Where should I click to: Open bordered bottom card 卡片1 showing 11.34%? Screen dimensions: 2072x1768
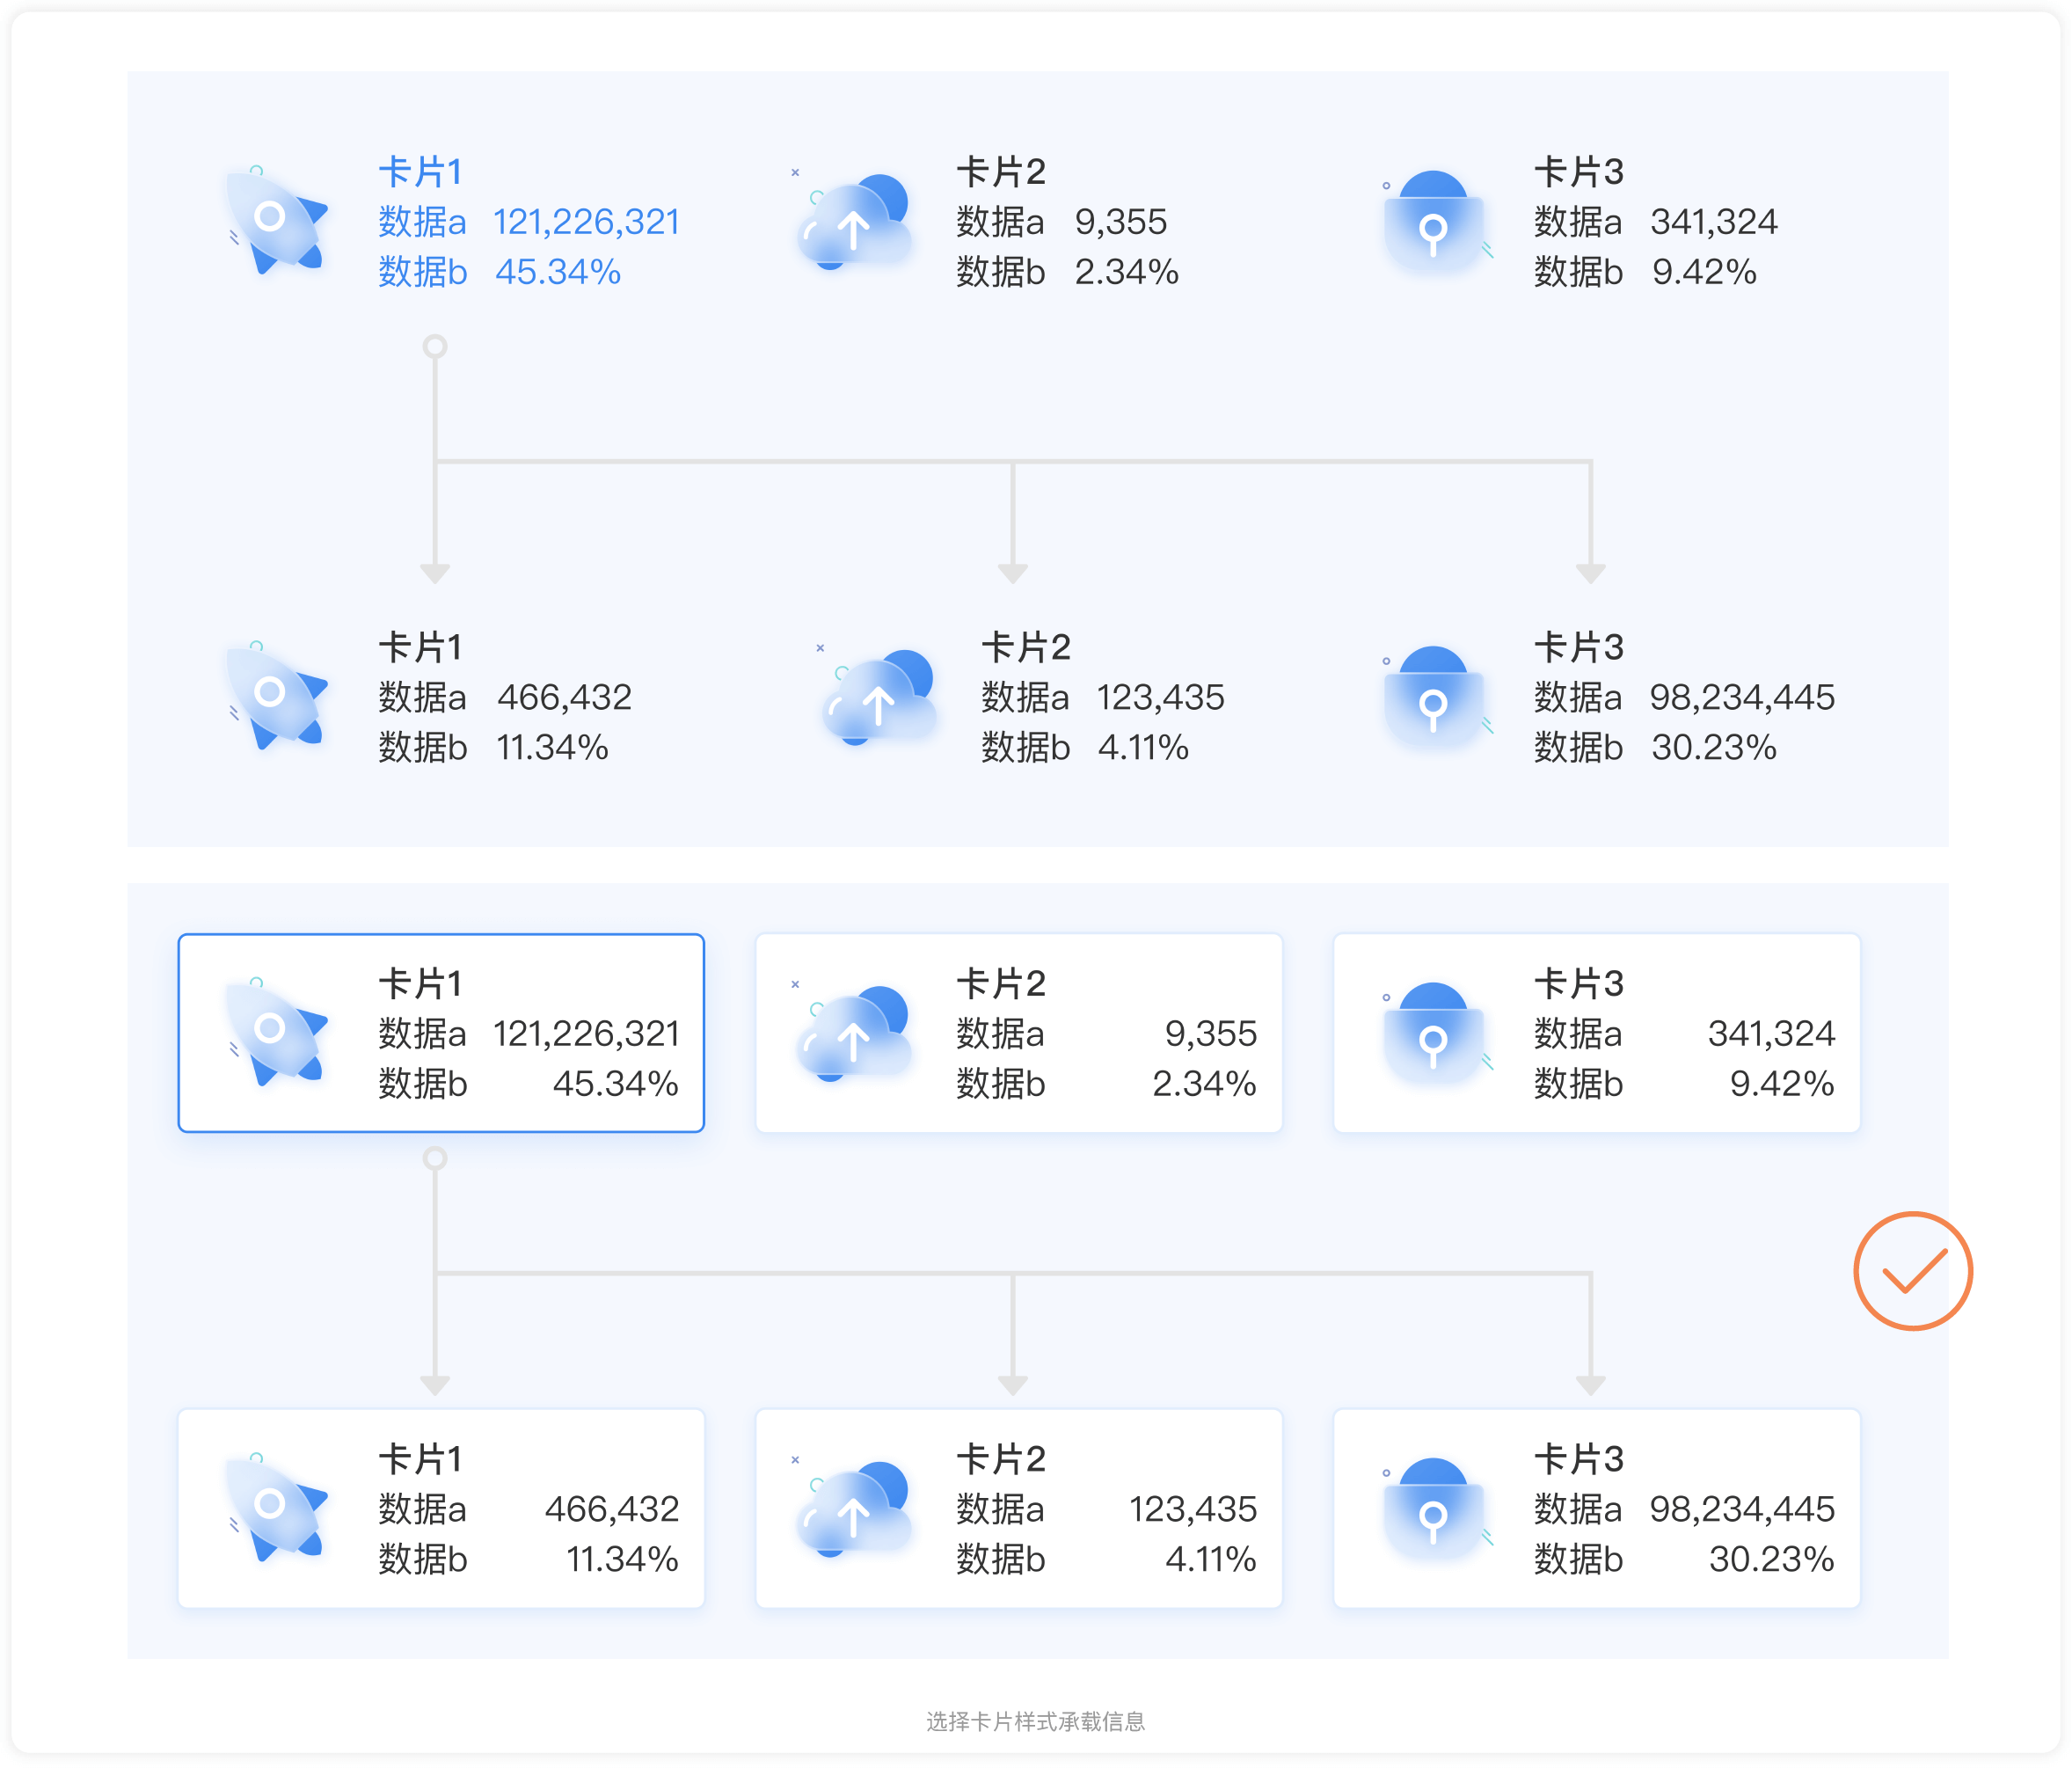(441, 1508)
